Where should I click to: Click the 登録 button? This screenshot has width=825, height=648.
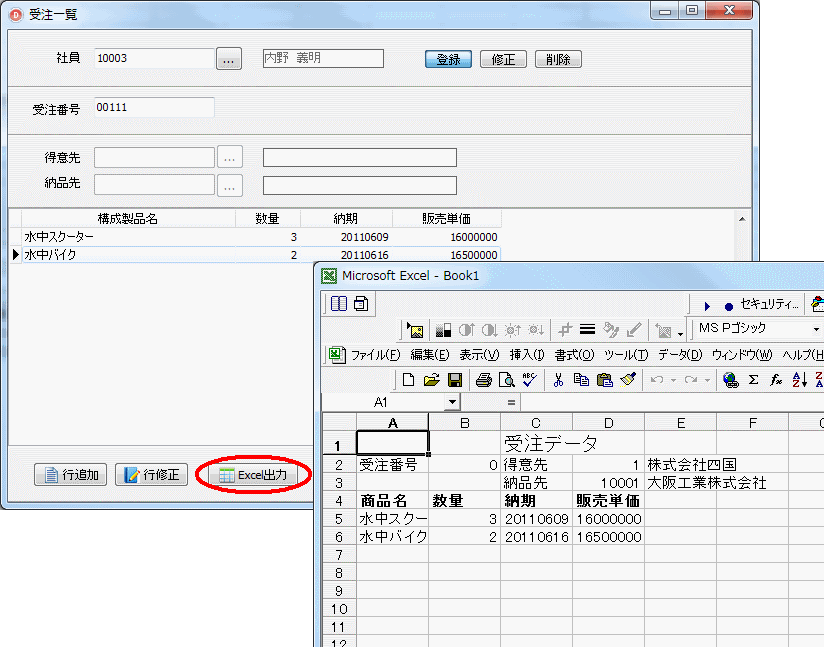(x=448, y=59)
